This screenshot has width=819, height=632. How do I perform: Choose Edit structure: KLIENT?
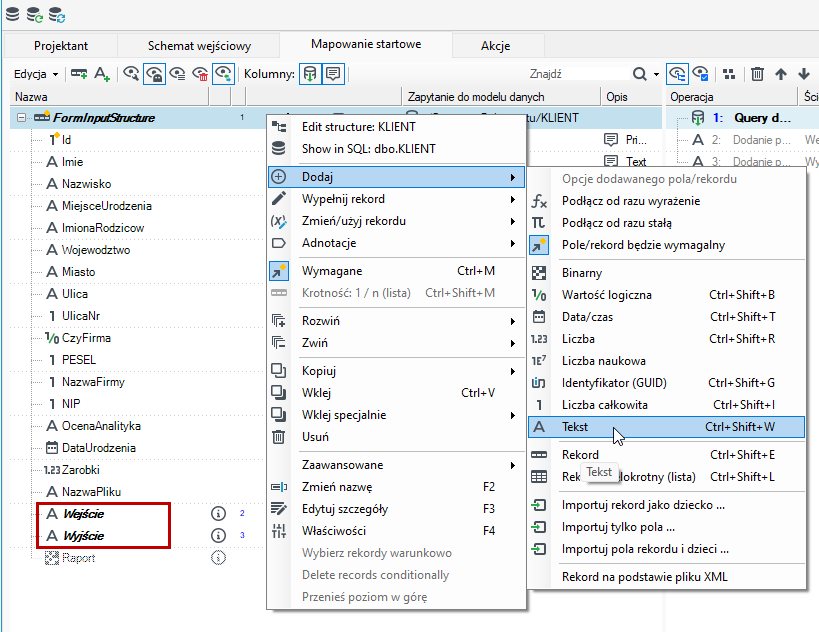tap(396, 127)
